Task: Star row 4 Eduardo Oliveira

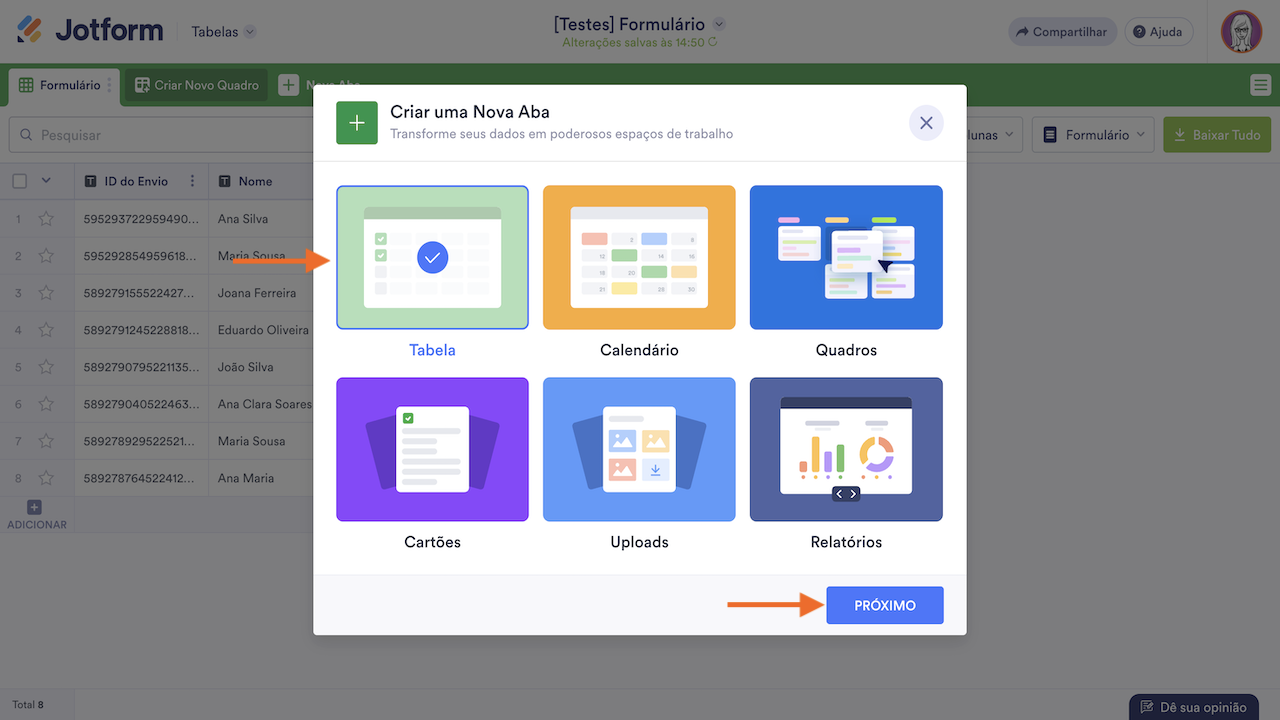Action: 46,330
